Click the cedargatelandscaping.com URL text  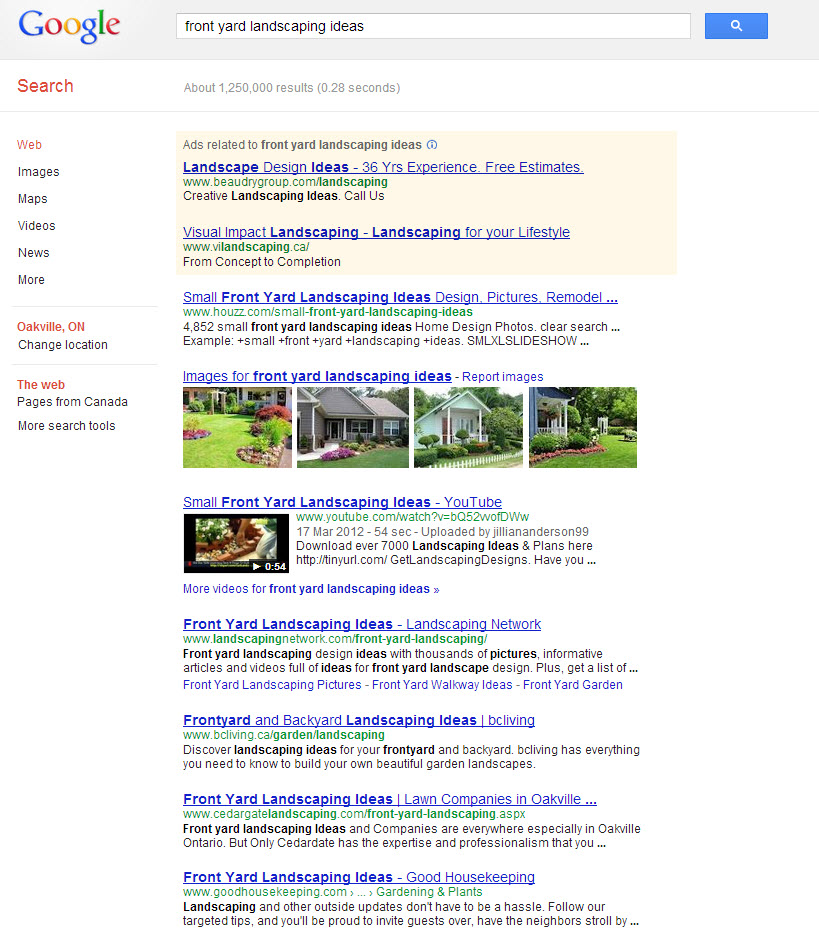[354, 814]
